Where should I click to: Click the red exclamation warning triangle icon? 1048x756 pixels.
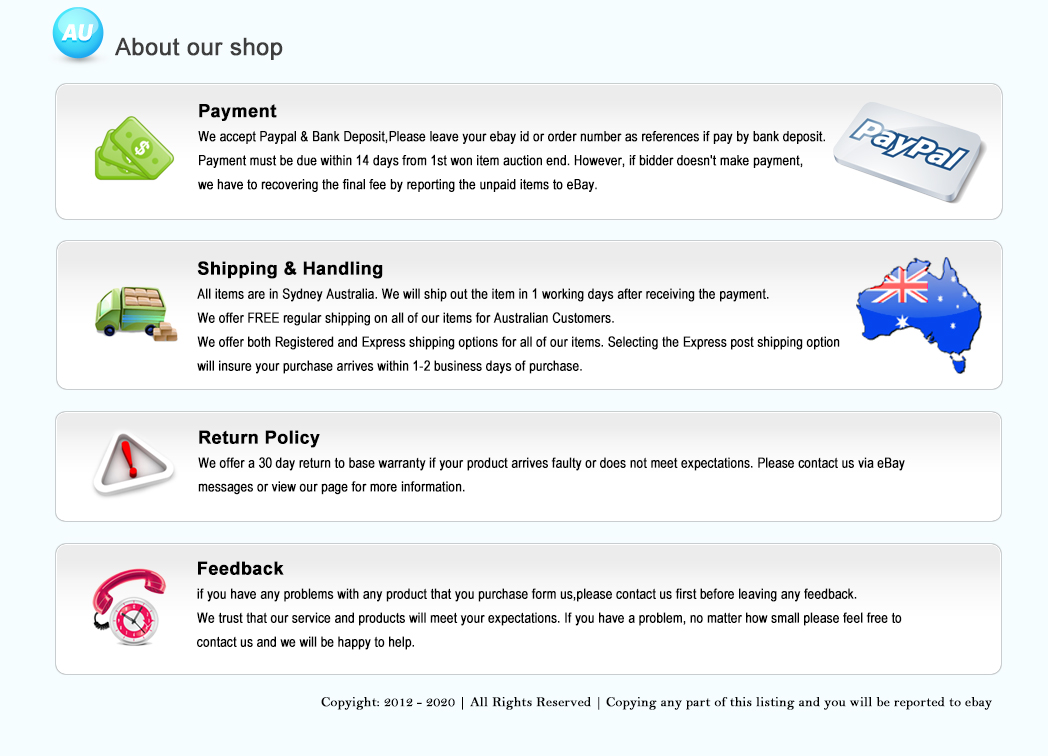[132, 464]
